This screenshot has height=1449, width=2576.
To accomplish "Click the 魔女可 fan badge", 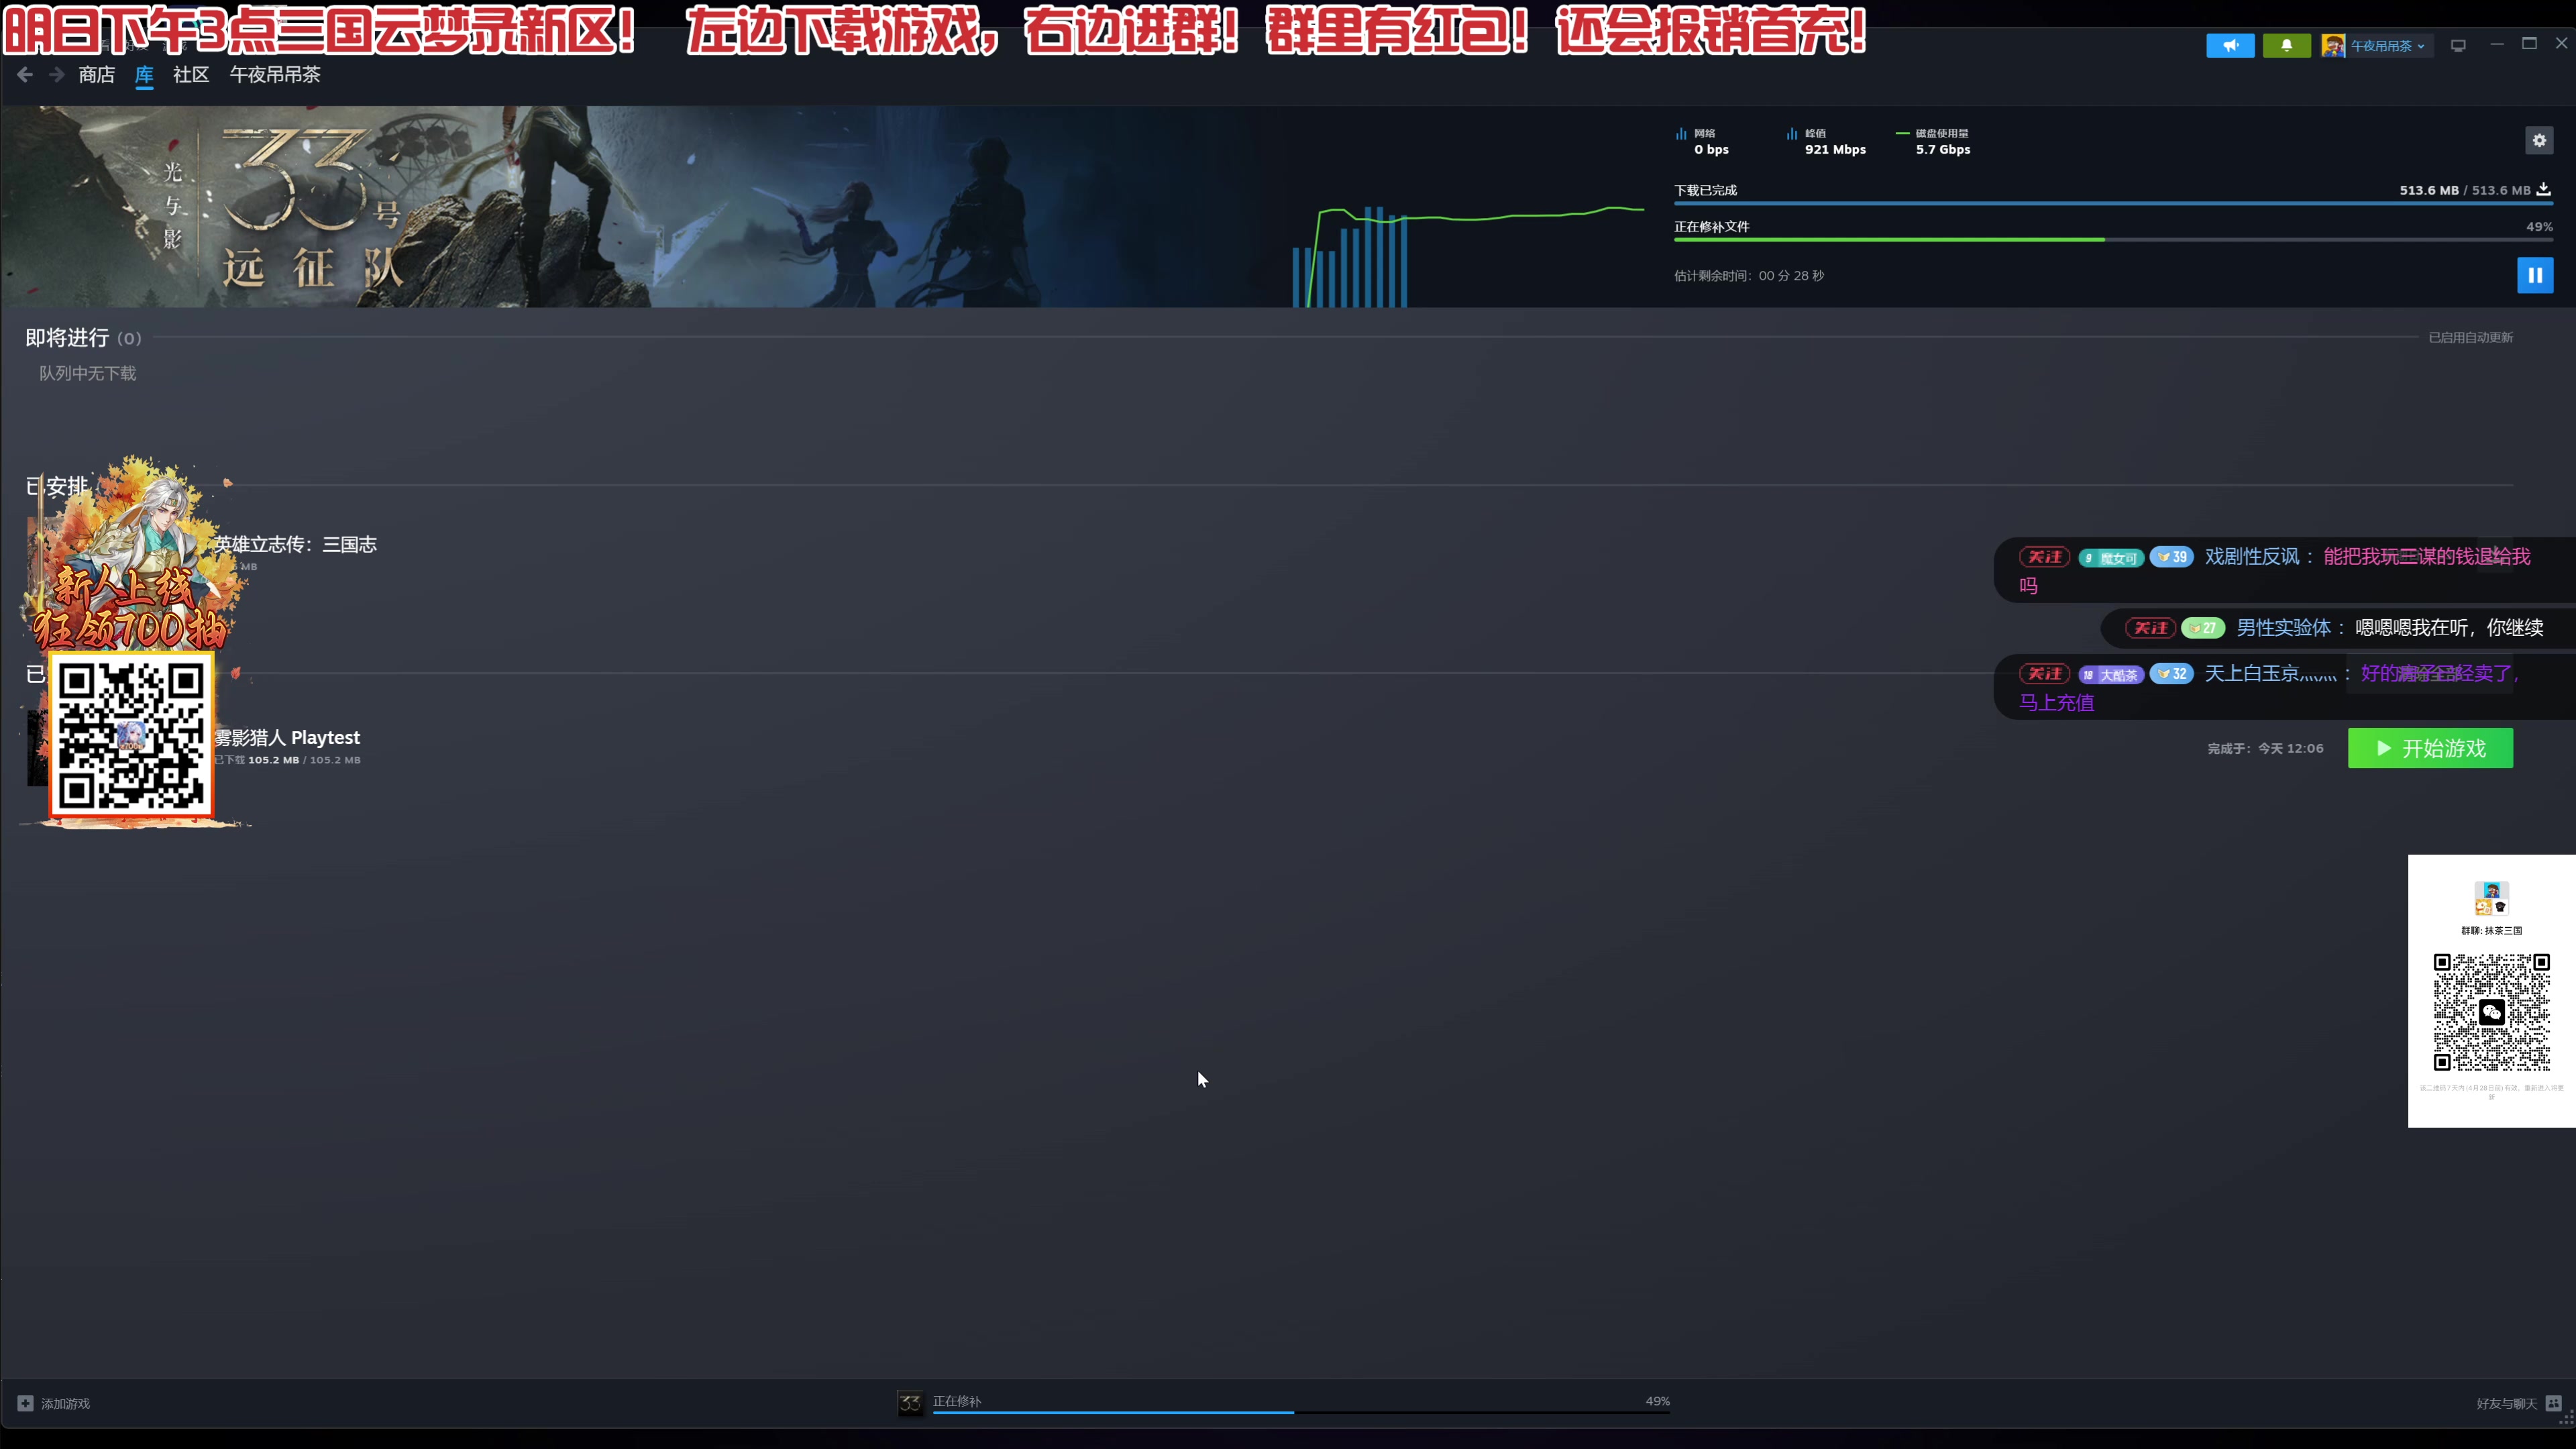I will click(x=2111, y=558).
